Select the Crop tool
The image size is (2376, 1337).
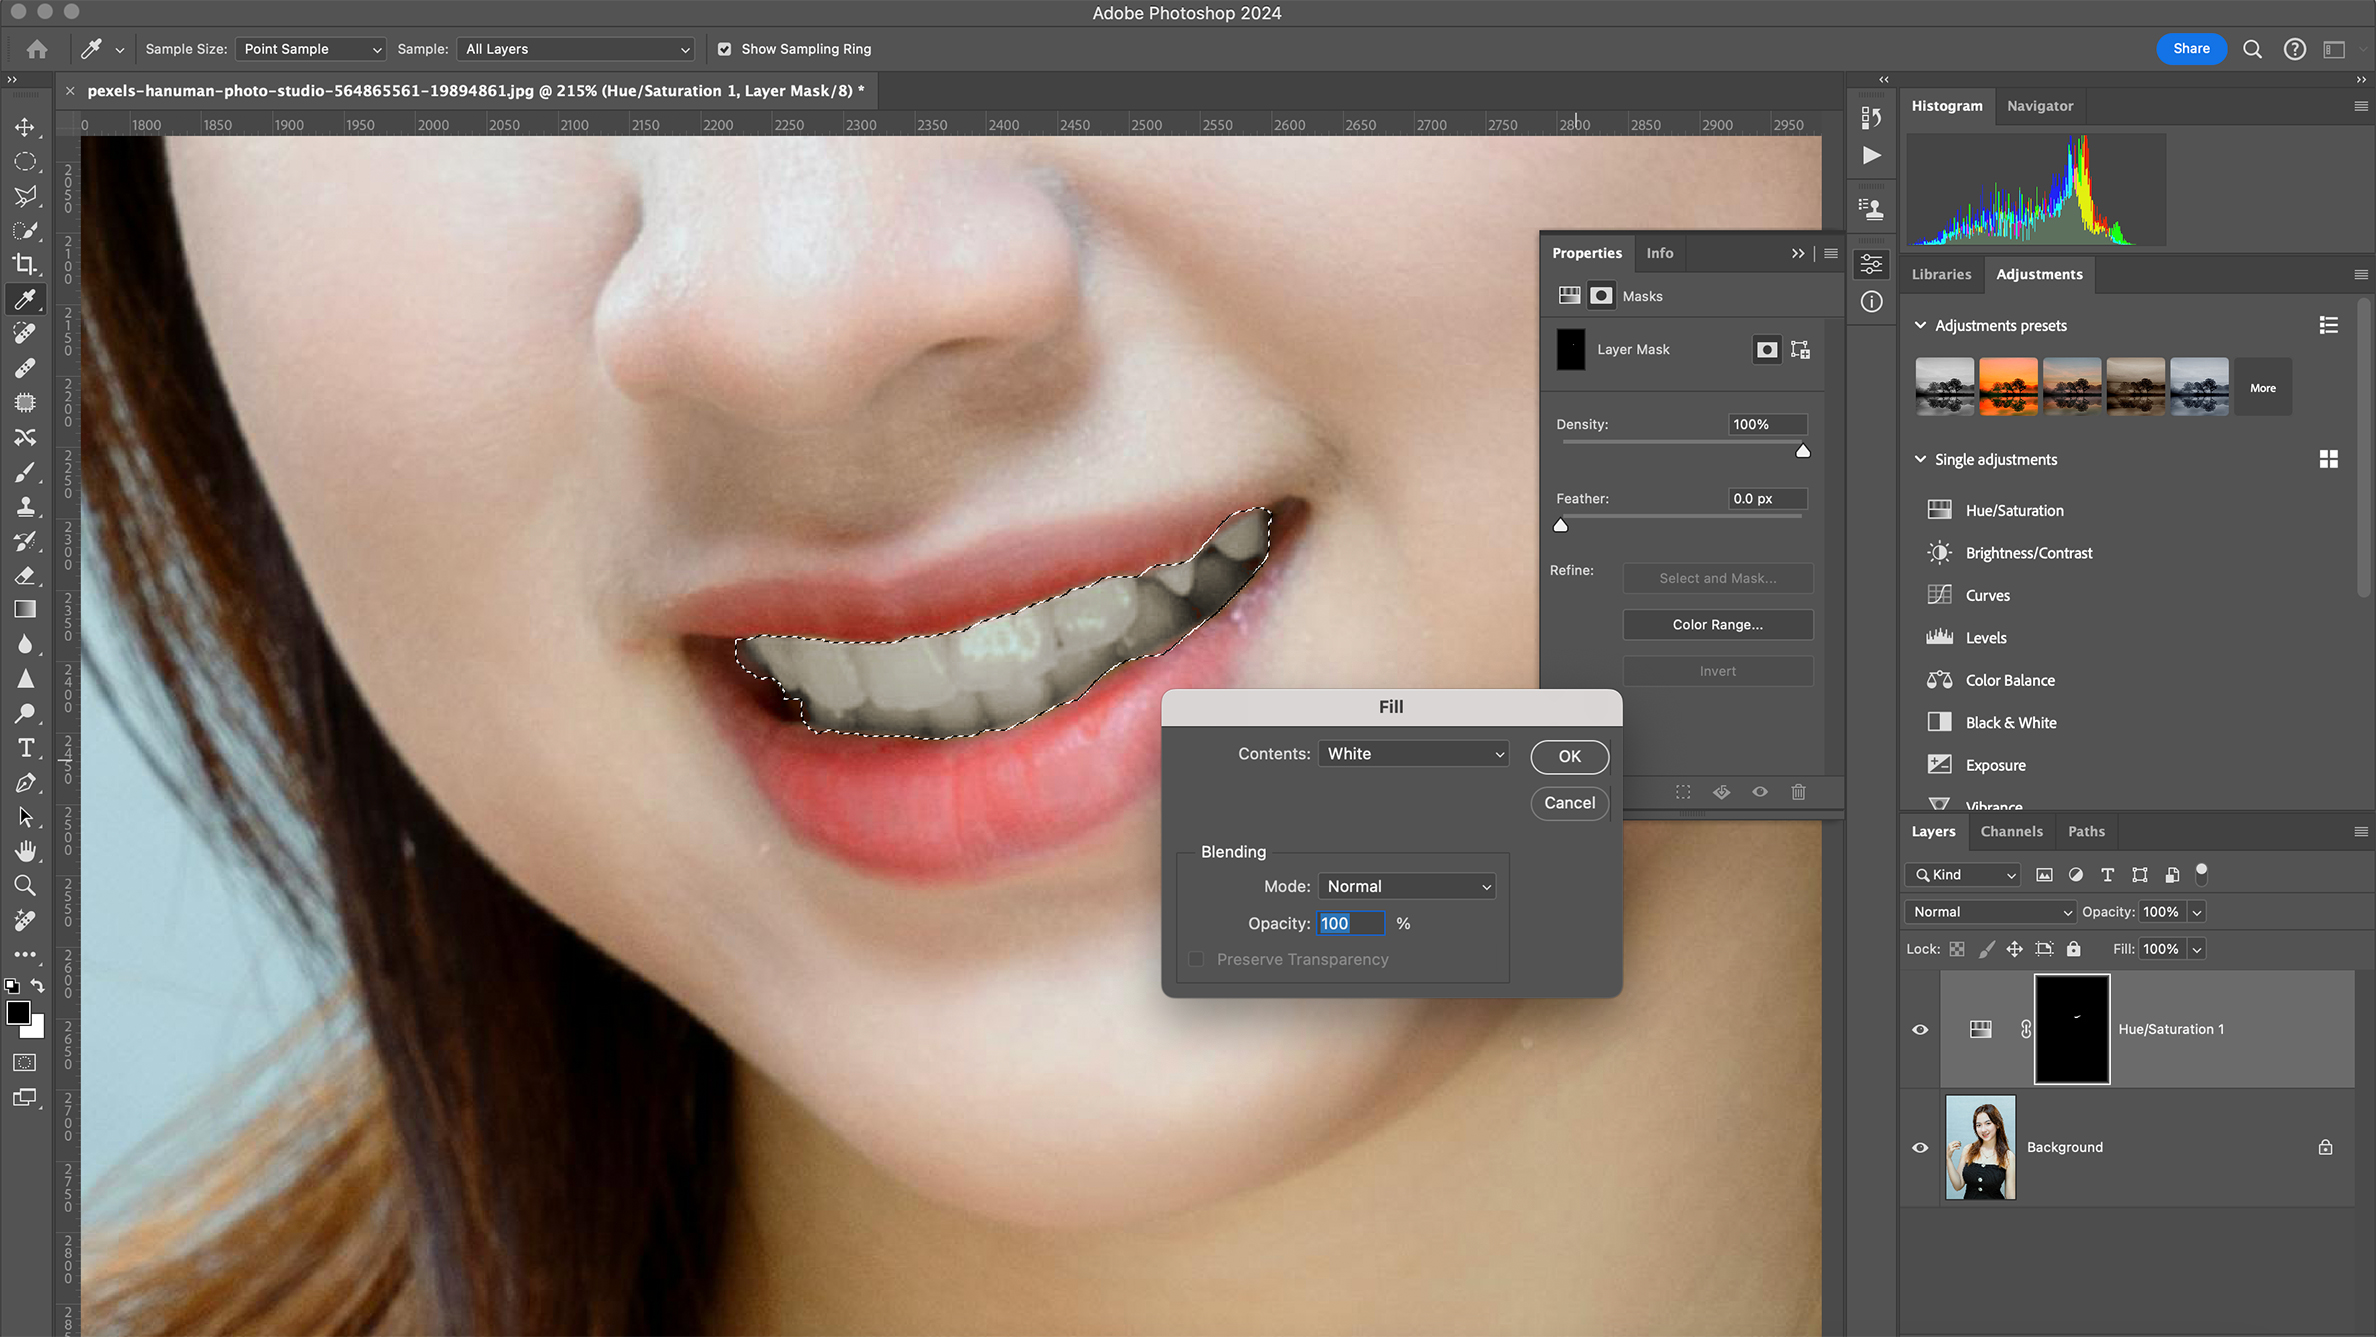click(x=25, y=264)
